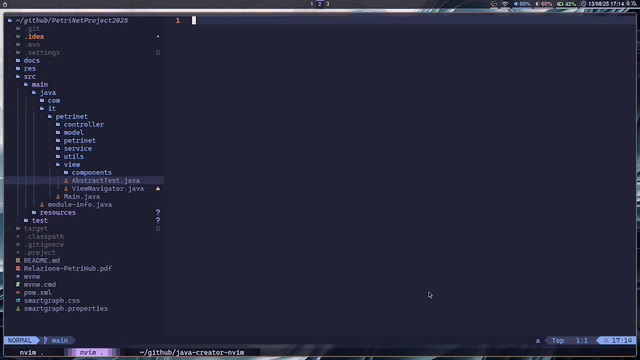The height and width of the screenshot is (360, 640).
Task: Click root path PetriNetProject2025
Action: point(71,20)
